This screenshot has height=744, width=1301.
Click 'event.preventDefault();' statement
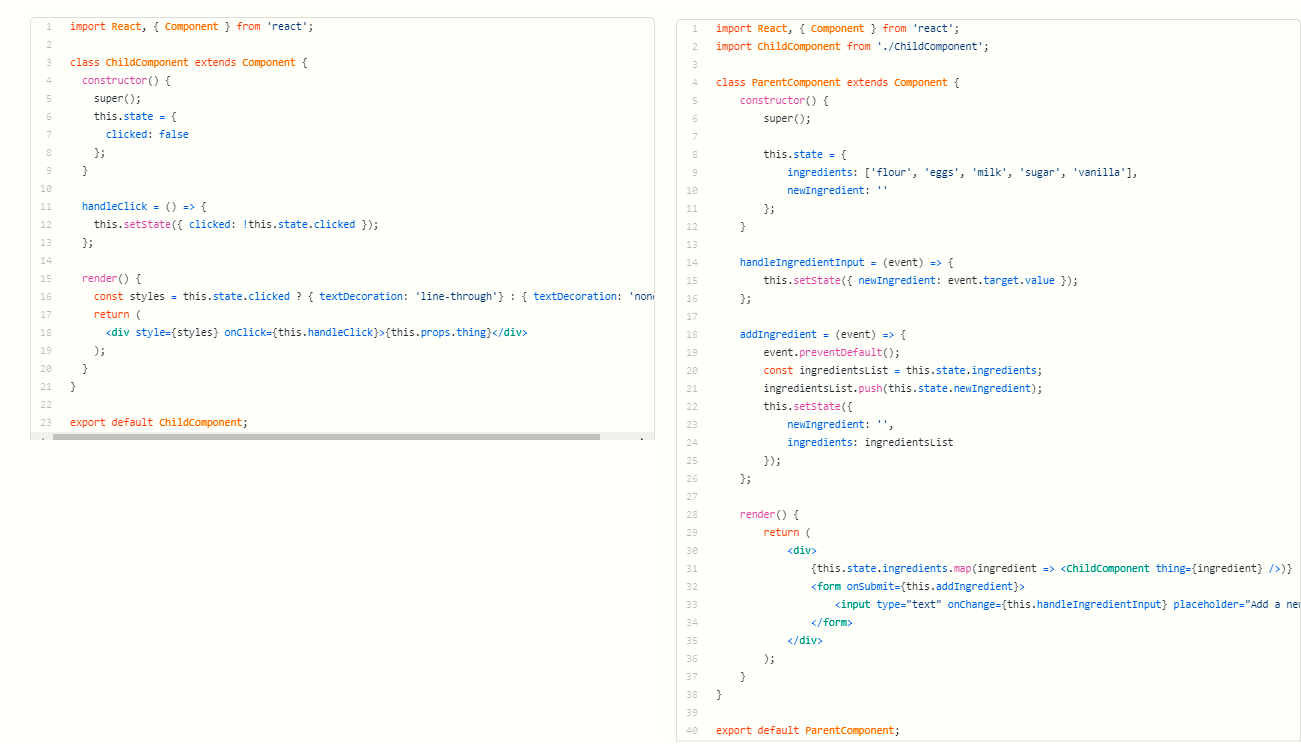831,352
